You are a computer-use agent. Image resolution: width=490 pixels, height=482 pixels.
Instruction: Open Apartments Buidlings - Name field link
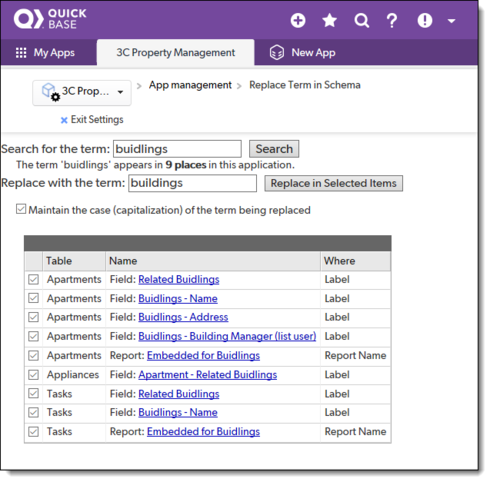[178, 298]
